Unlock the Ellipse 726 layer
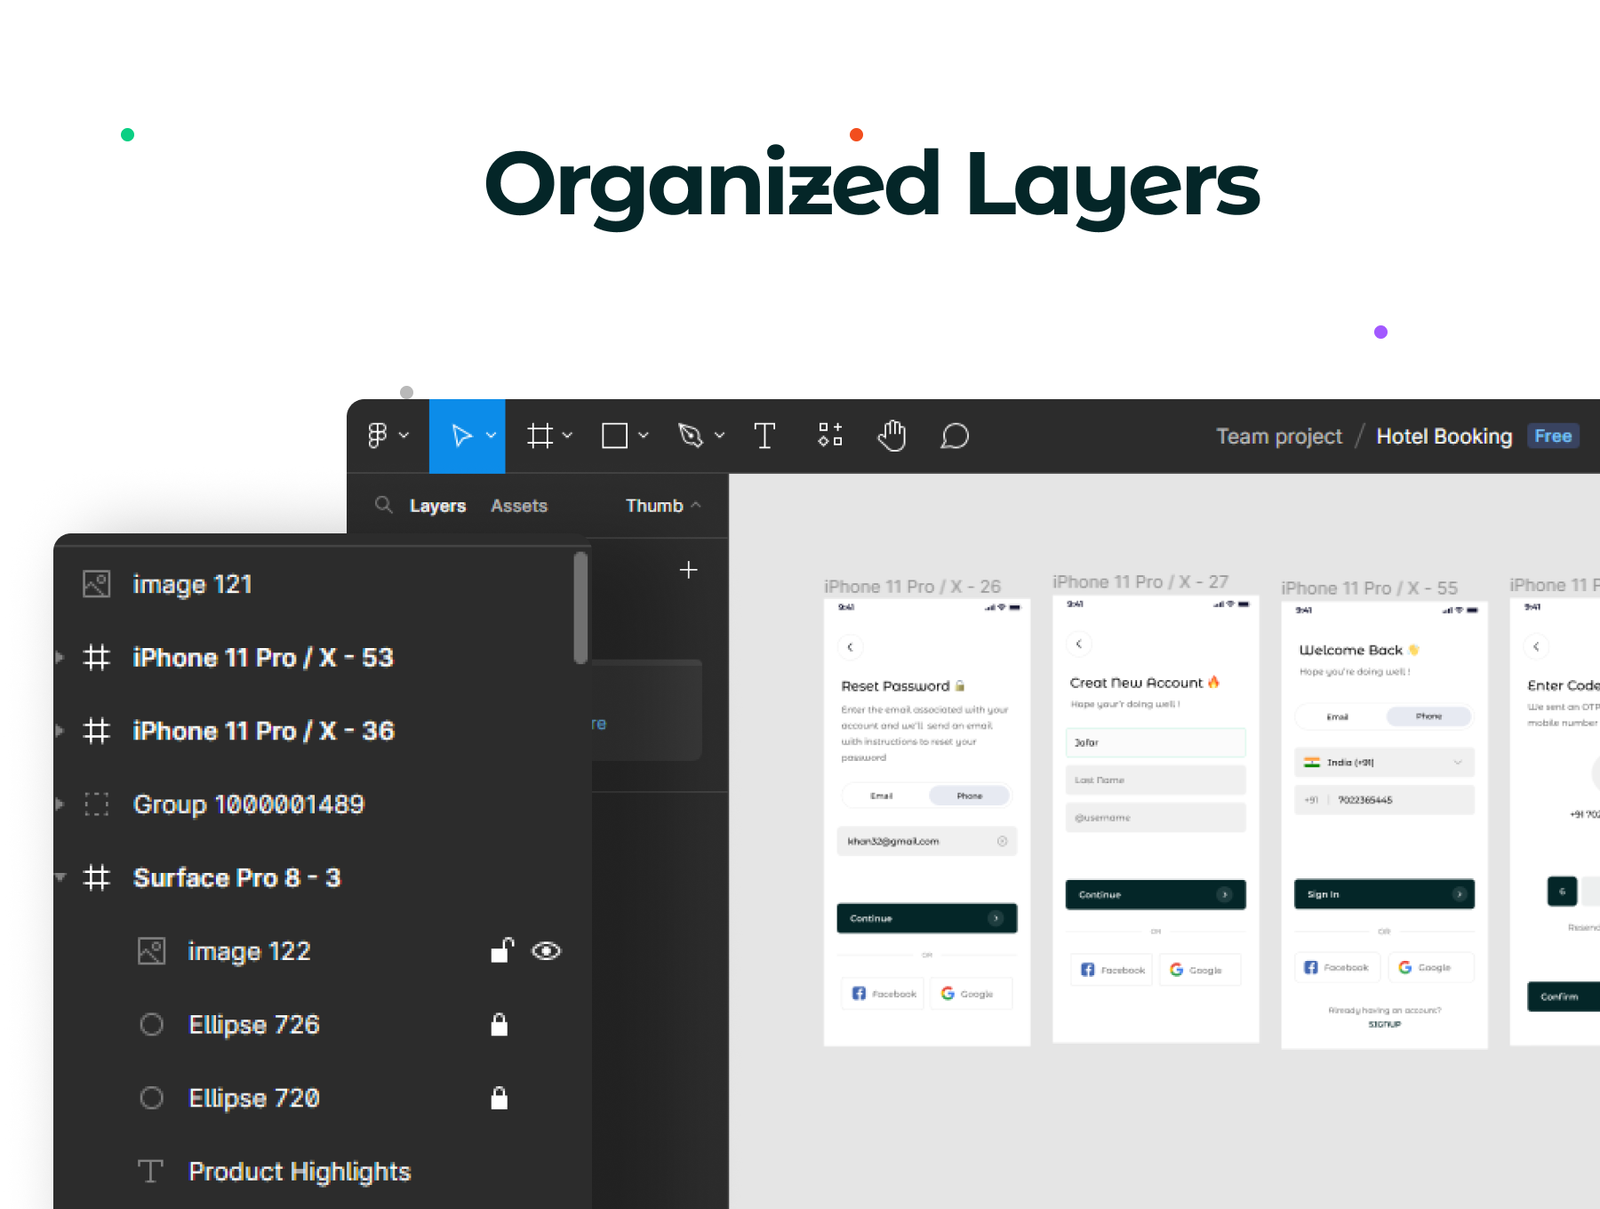 click(499, 1025)
